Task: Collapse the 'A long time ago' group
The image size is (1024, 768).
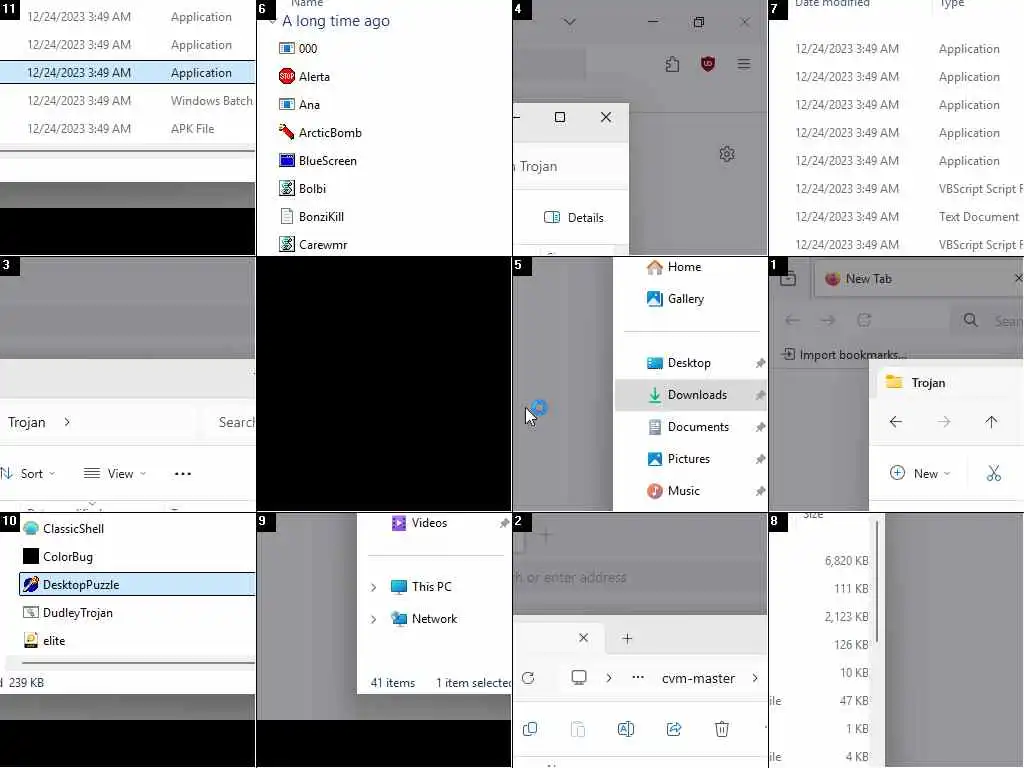Action: pos(272,21)
